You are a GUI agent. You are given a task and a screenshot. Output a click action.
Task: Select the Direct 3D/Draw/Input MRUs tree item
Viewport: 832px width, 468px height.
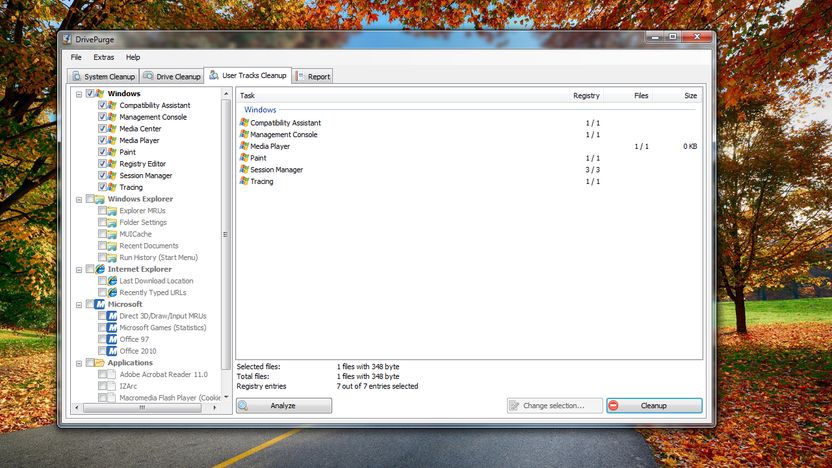click(162, 316)
